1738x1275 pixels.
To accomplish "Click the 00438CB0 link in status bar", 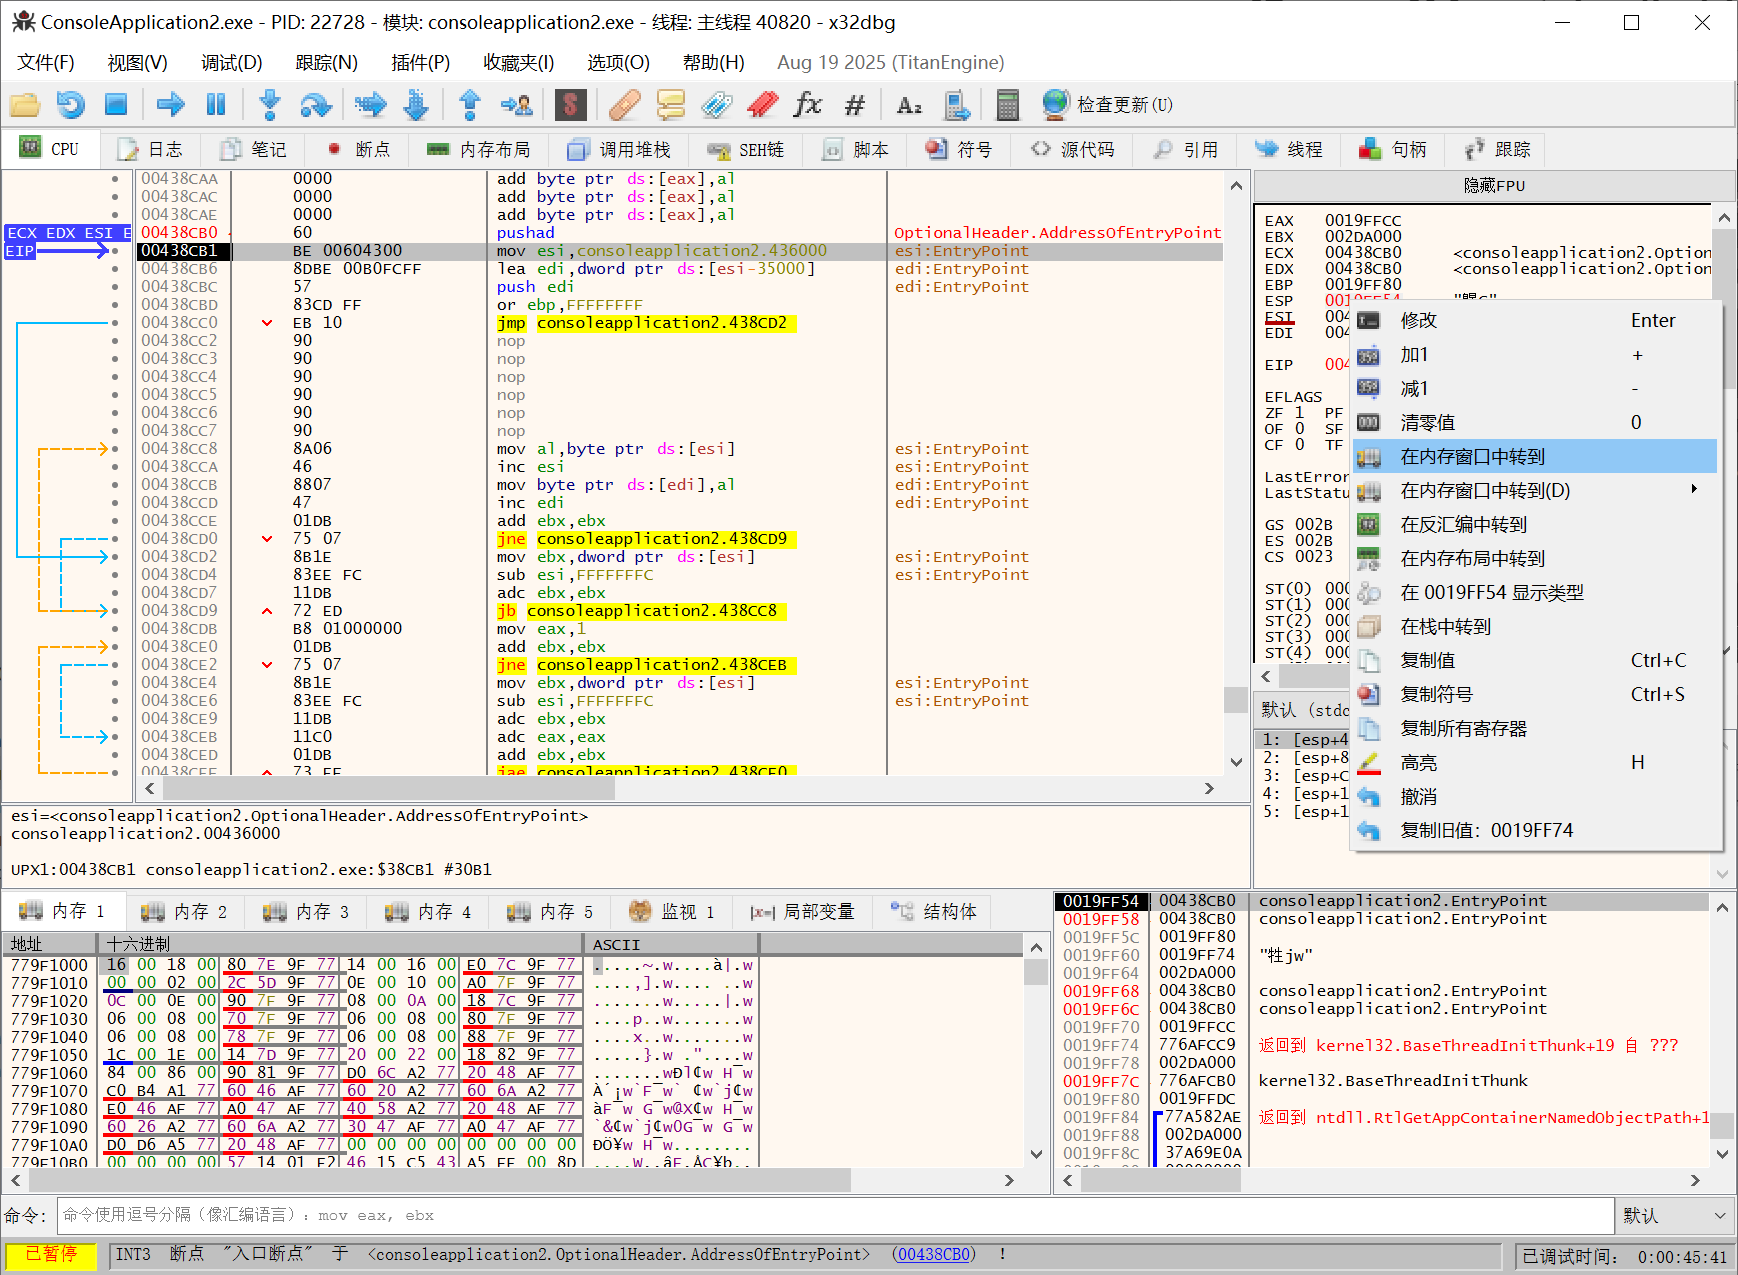I will coord(933,1254).
